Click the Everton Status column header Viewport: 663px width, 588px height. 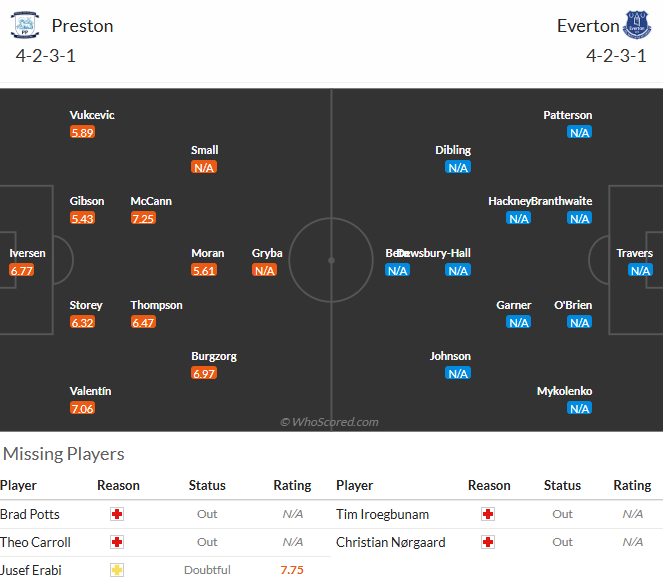click(x=562, y=485)
